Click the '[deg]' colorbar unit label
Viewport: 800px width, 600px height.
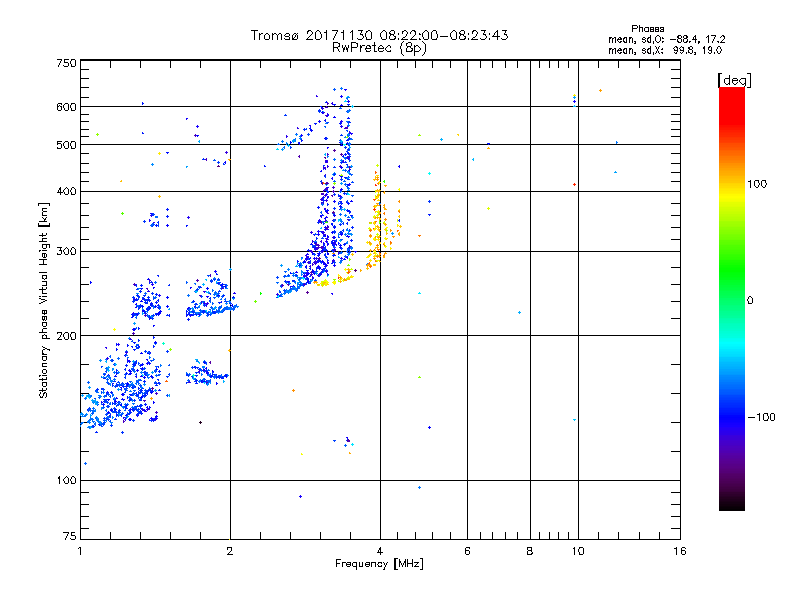click(x=734, y=80)
